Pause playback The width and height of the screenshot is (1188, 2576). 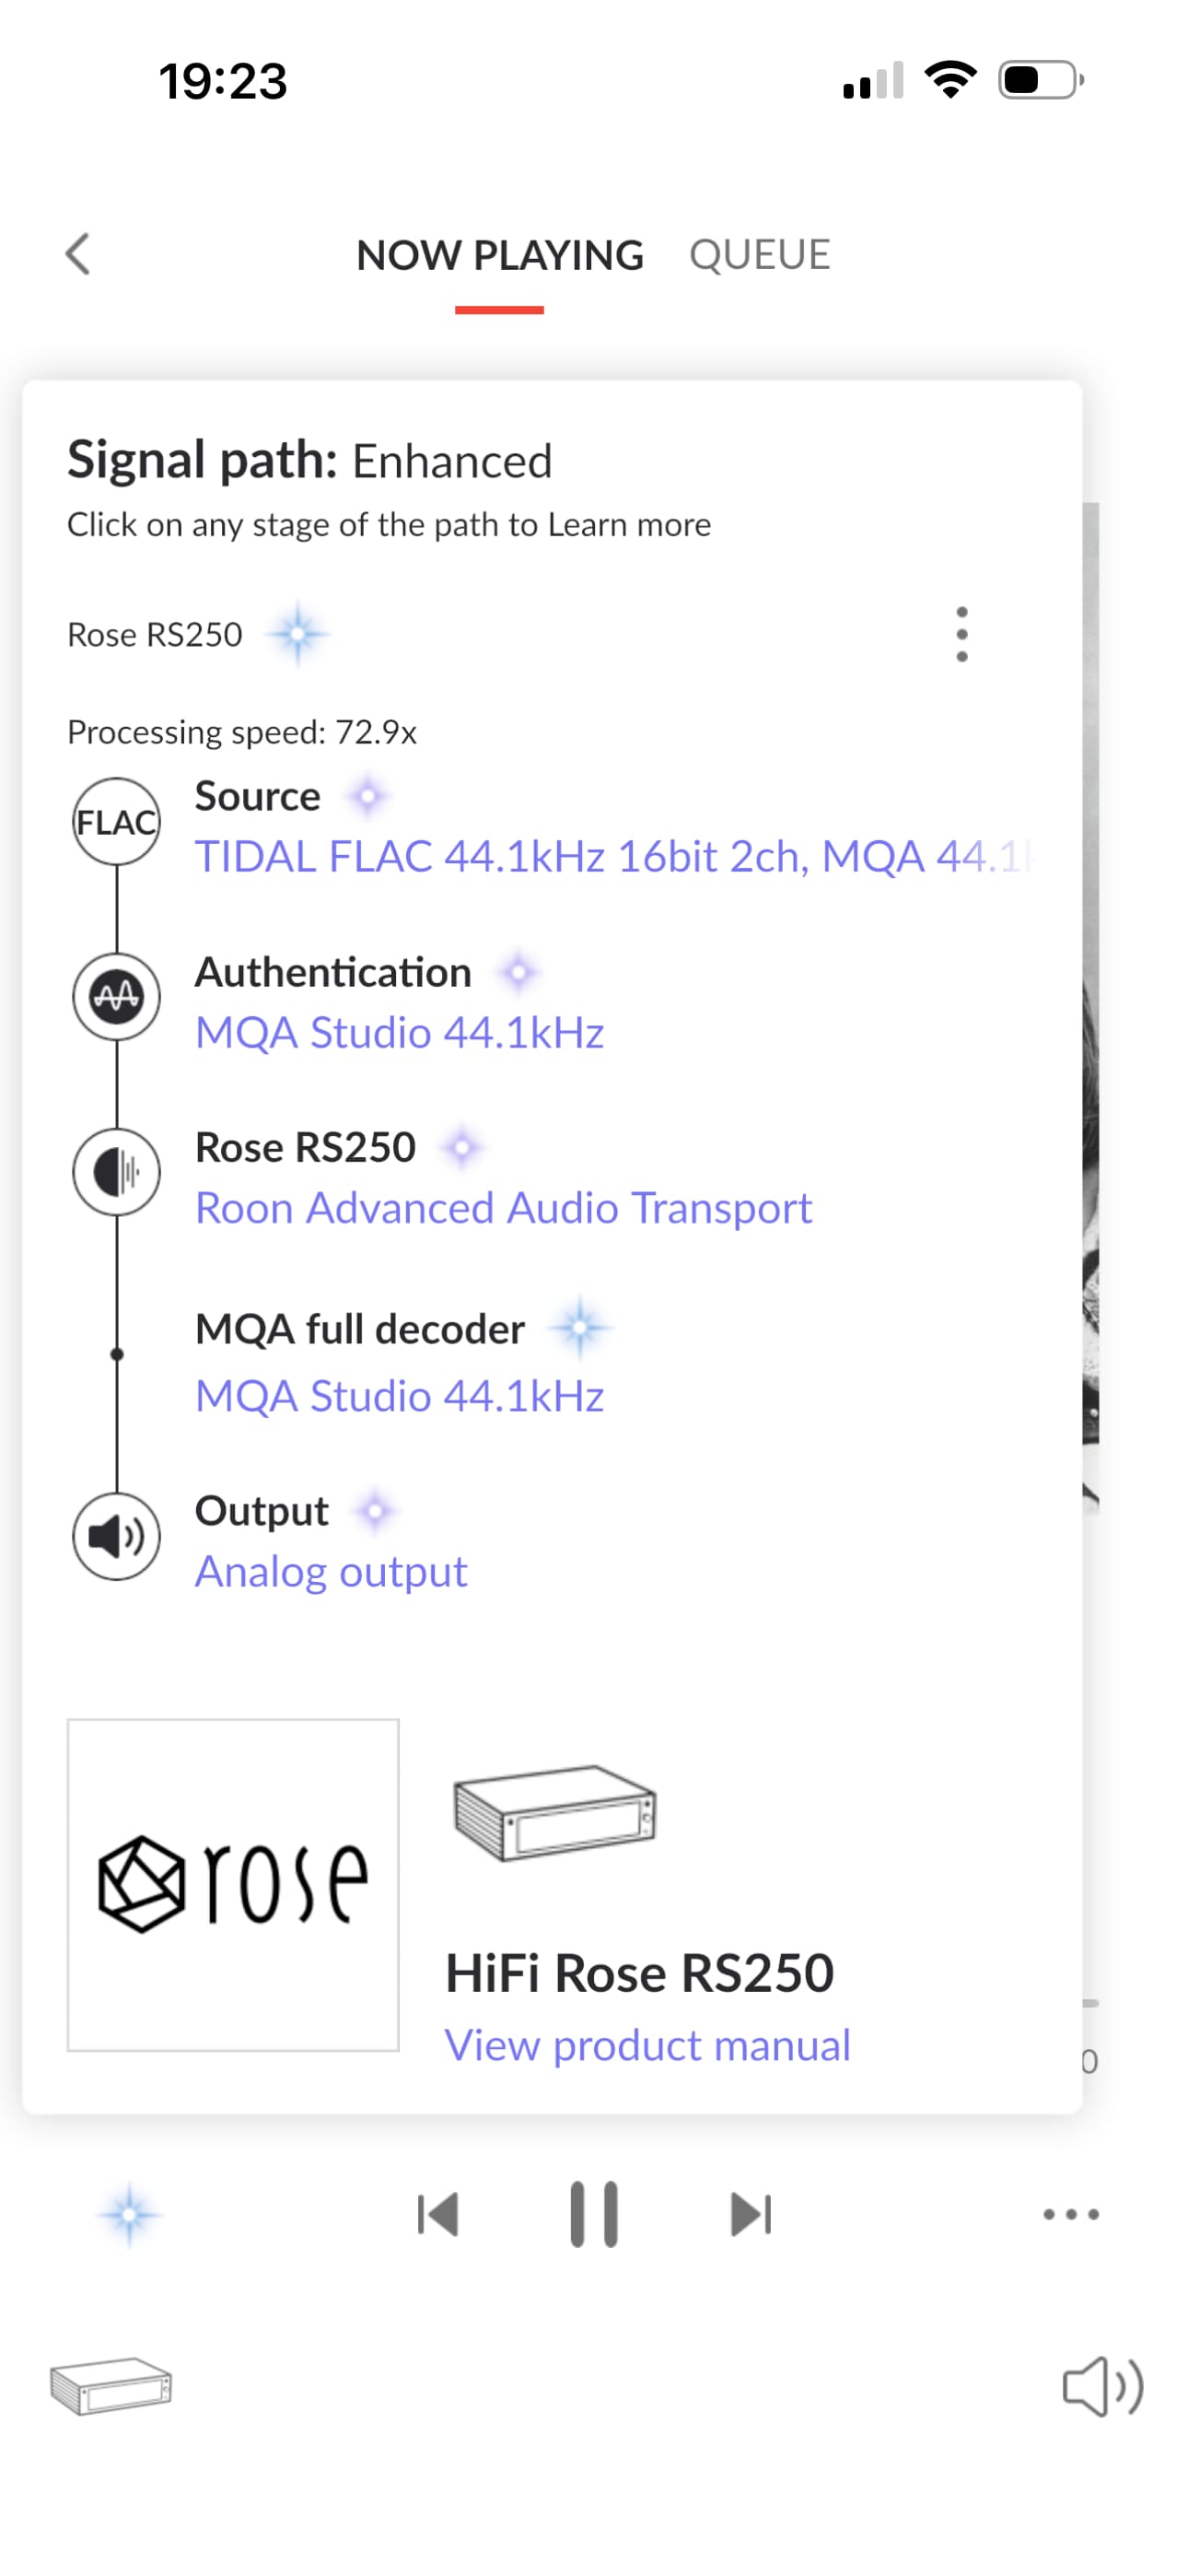(594, 2214)
